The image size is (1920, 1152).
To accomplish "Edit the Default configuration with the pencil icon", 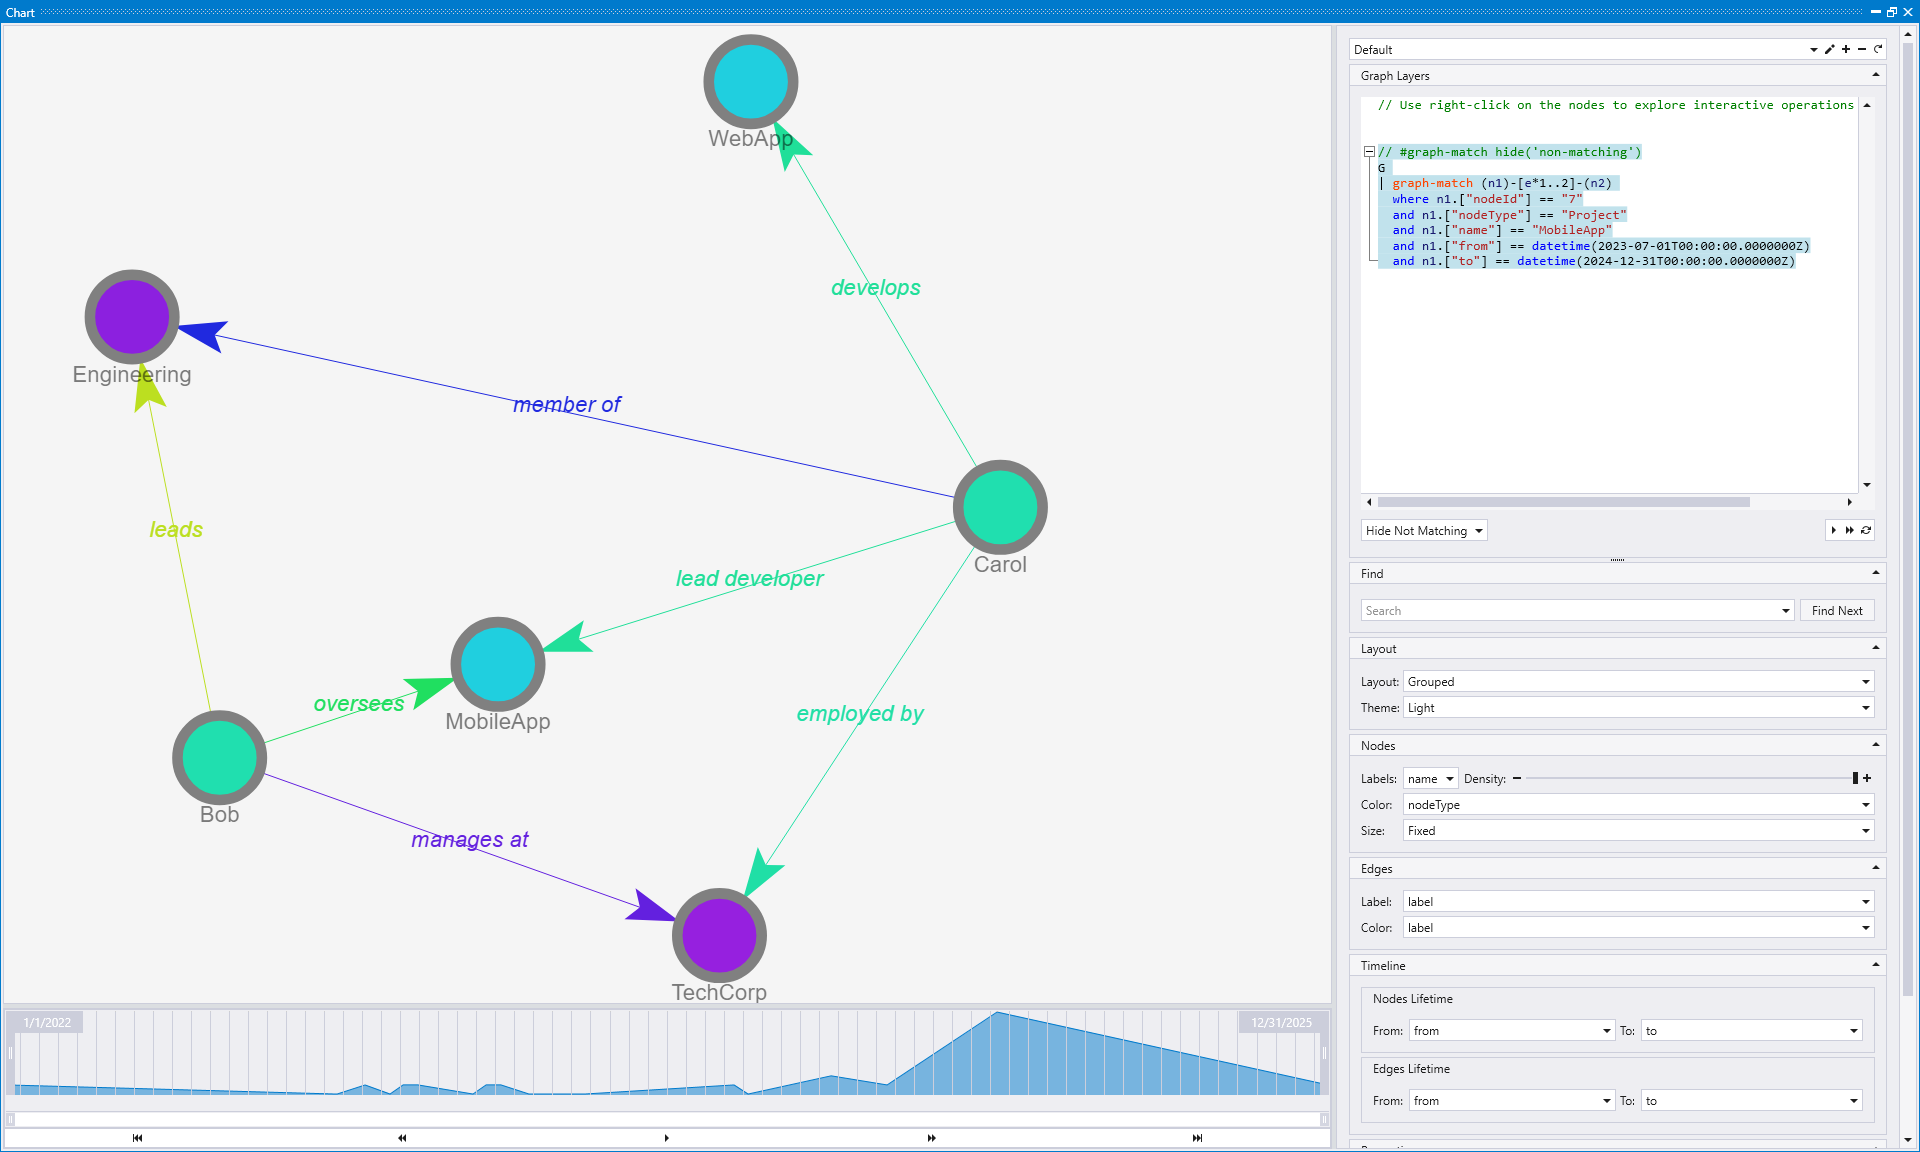I will (1830, 50).
